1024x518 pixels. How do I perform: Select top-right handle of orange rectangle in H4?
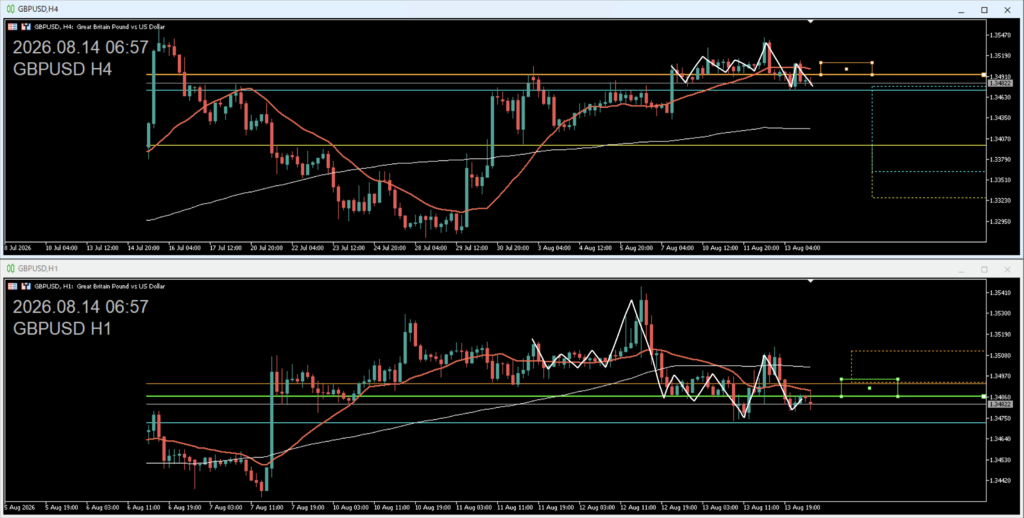click(872, 63)
